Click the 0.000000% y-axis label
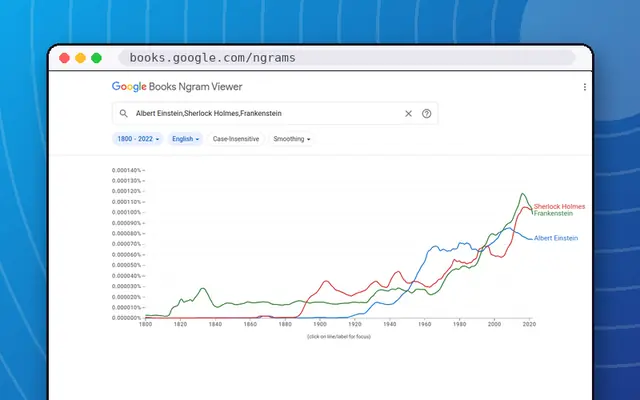Screen dimensions: 640x400 (x=127, y=318)
